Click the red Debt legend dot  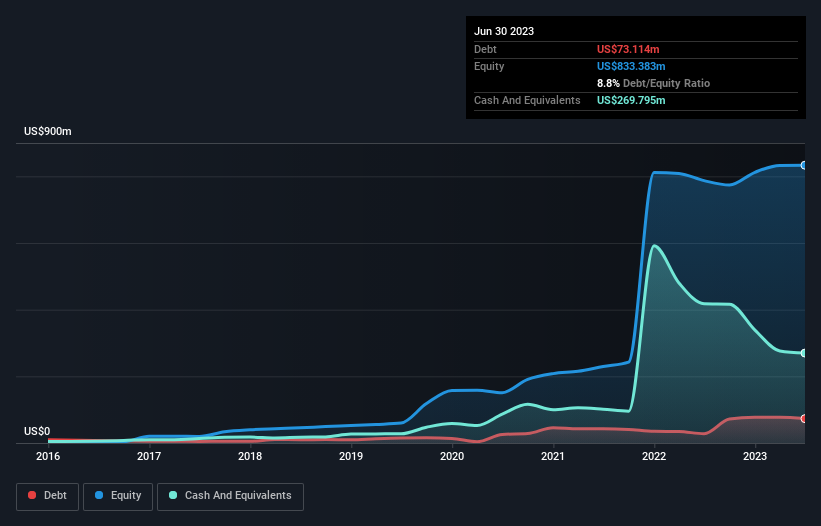pyautogui.click(x=32, y=495)
